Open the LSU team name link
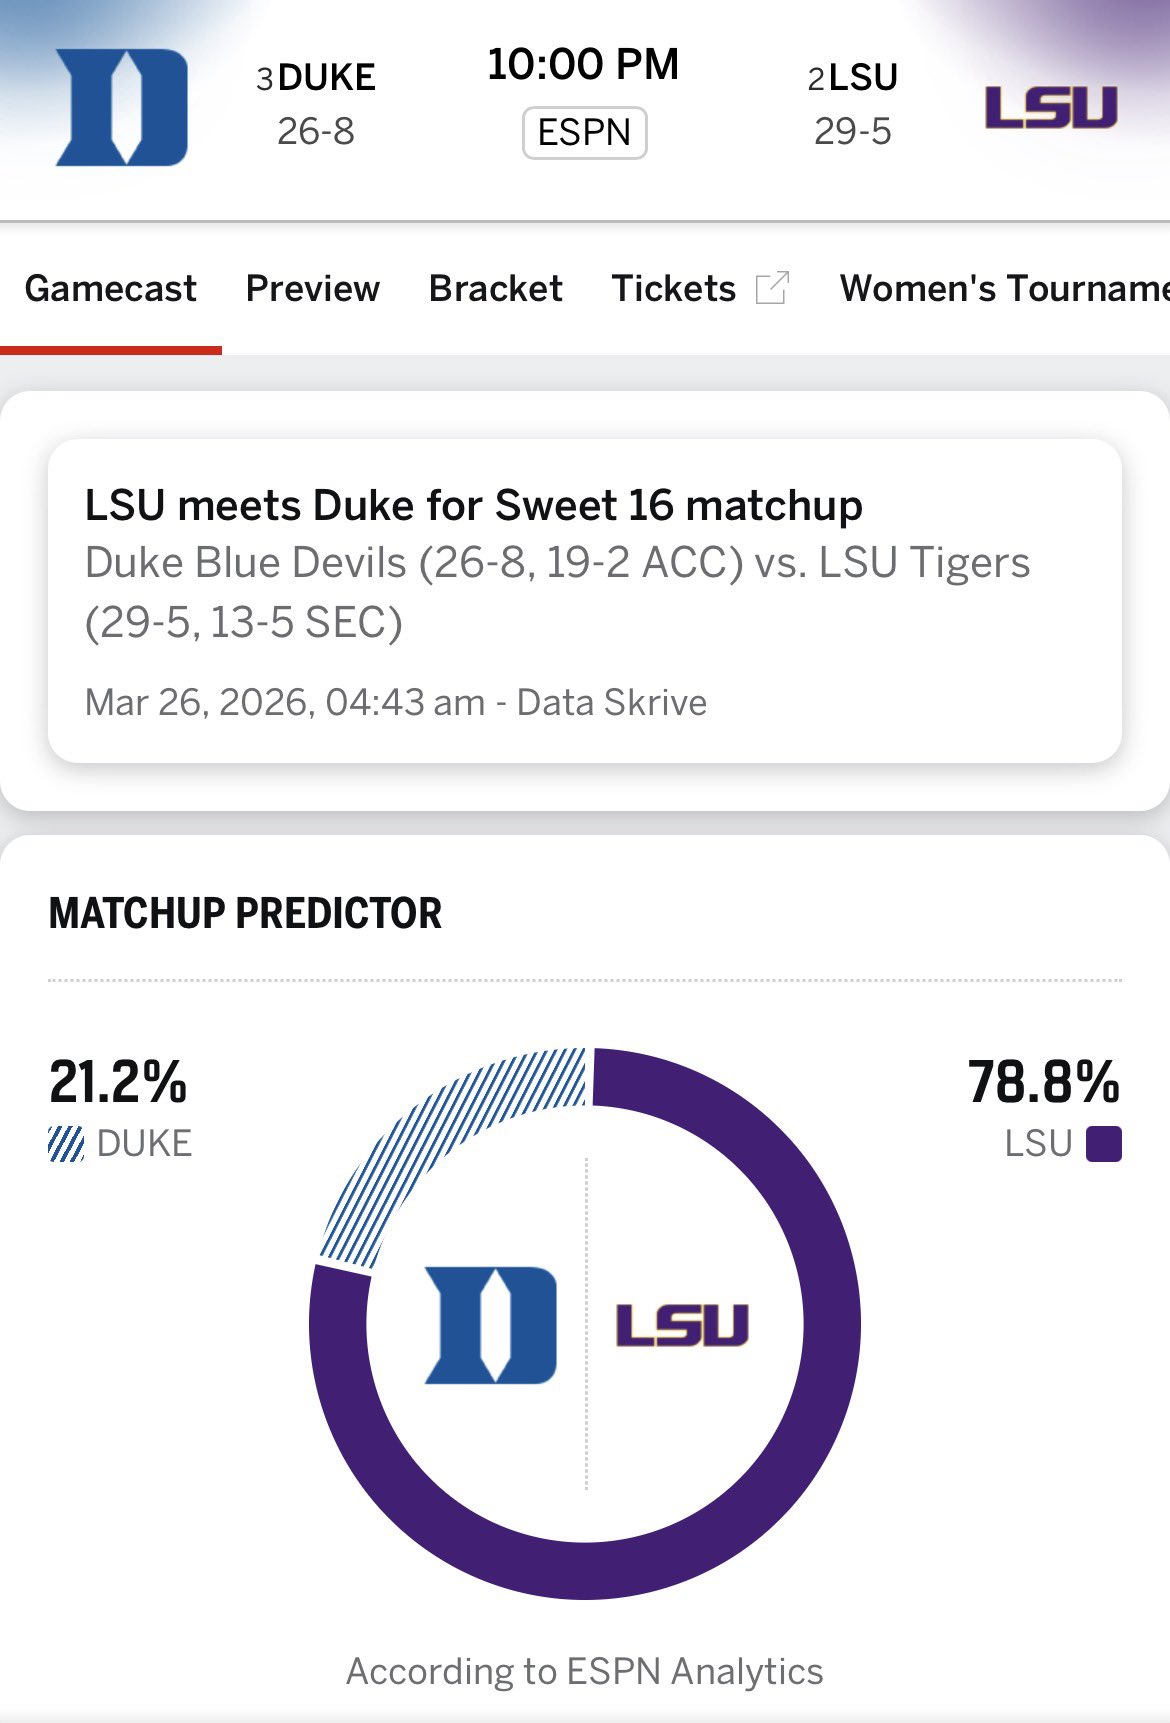The image size is (1170, 1723). click(863, 77)
